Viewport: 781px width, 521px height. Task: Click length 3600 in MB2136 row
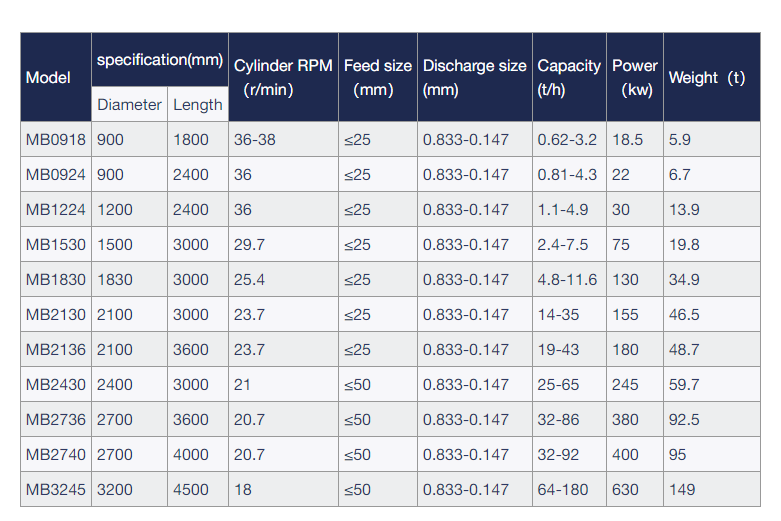(x=198, y=349)
